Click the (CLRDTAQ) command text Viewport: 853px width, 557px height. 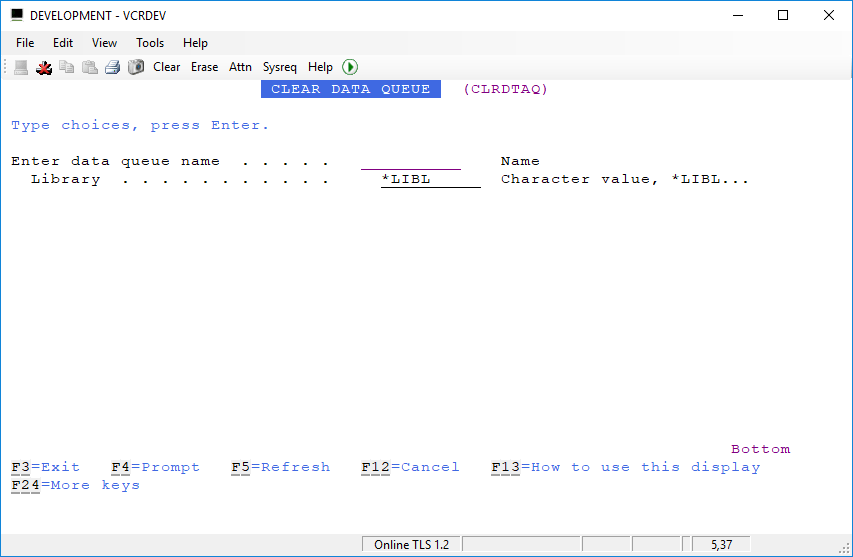point(505,89)
